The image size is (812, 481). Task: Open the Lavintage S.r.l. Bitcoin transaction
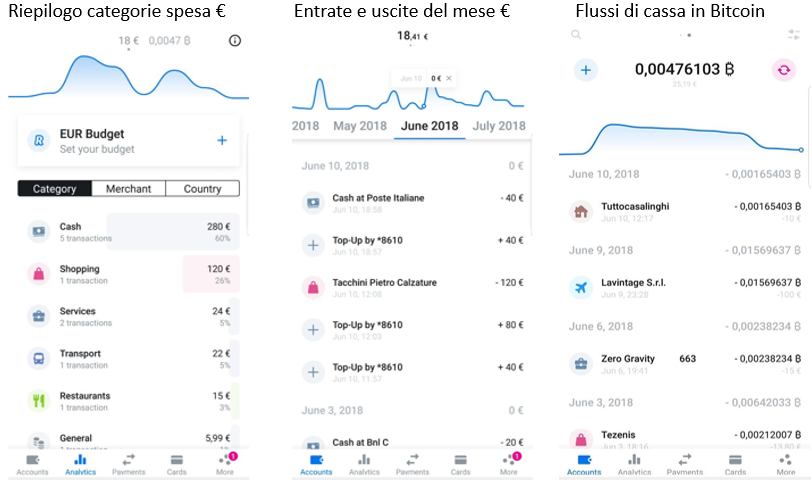pos(685,287)
